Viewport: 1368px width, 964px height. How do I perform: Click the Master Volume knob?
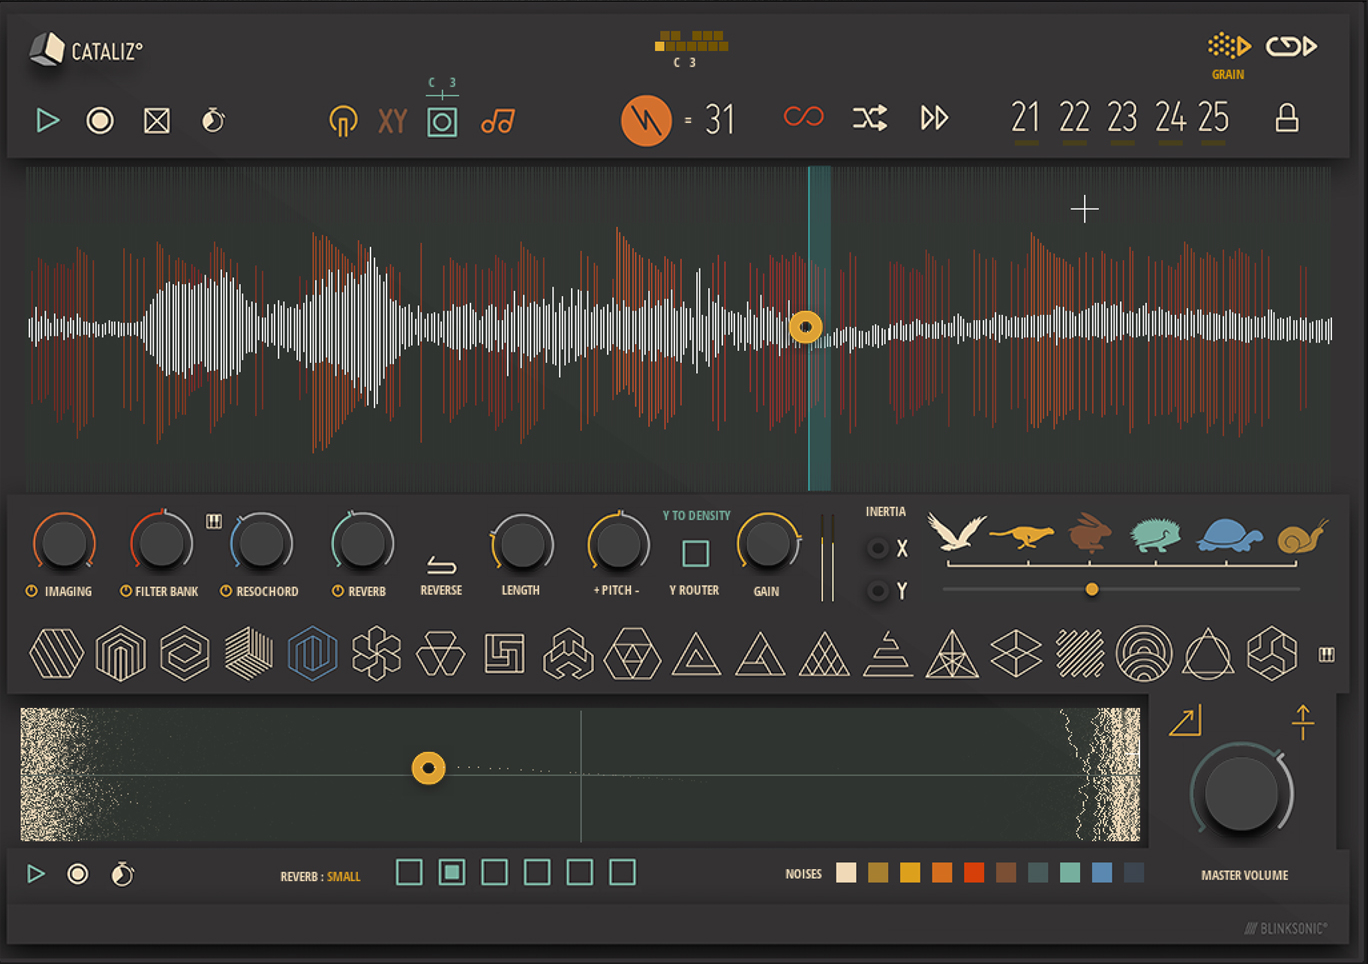point(1242,794)
